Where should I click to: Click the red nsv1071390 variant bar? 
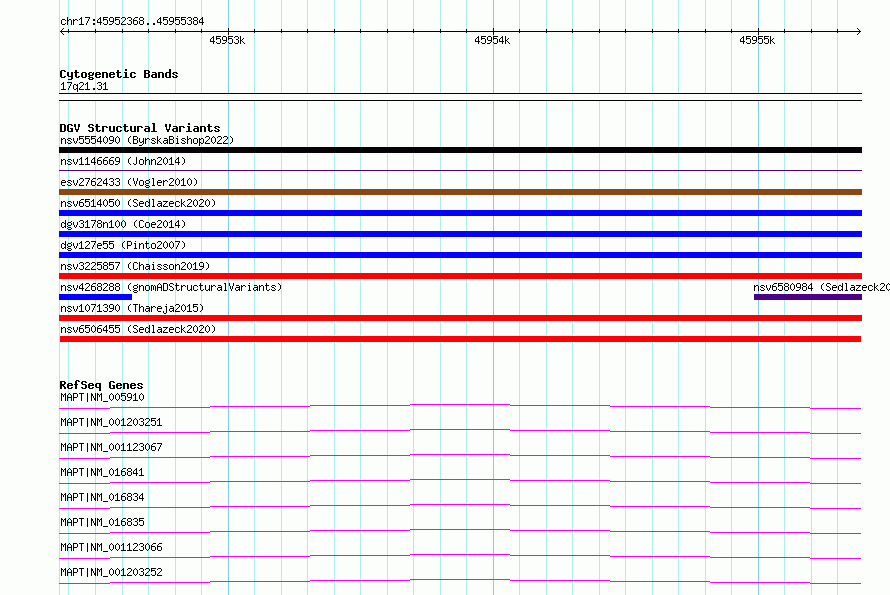pos(460,318)
